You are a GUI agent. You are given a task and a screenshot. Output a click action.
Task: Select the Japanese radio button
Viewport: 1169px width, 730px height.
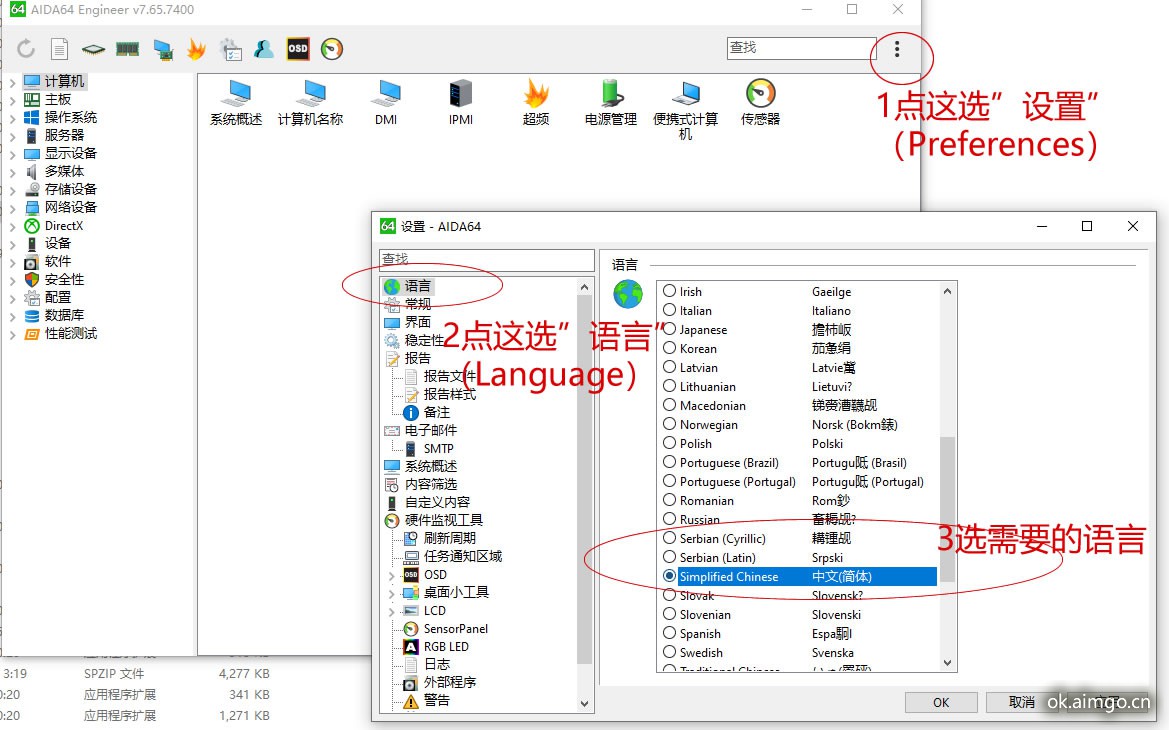click(669, 330)
